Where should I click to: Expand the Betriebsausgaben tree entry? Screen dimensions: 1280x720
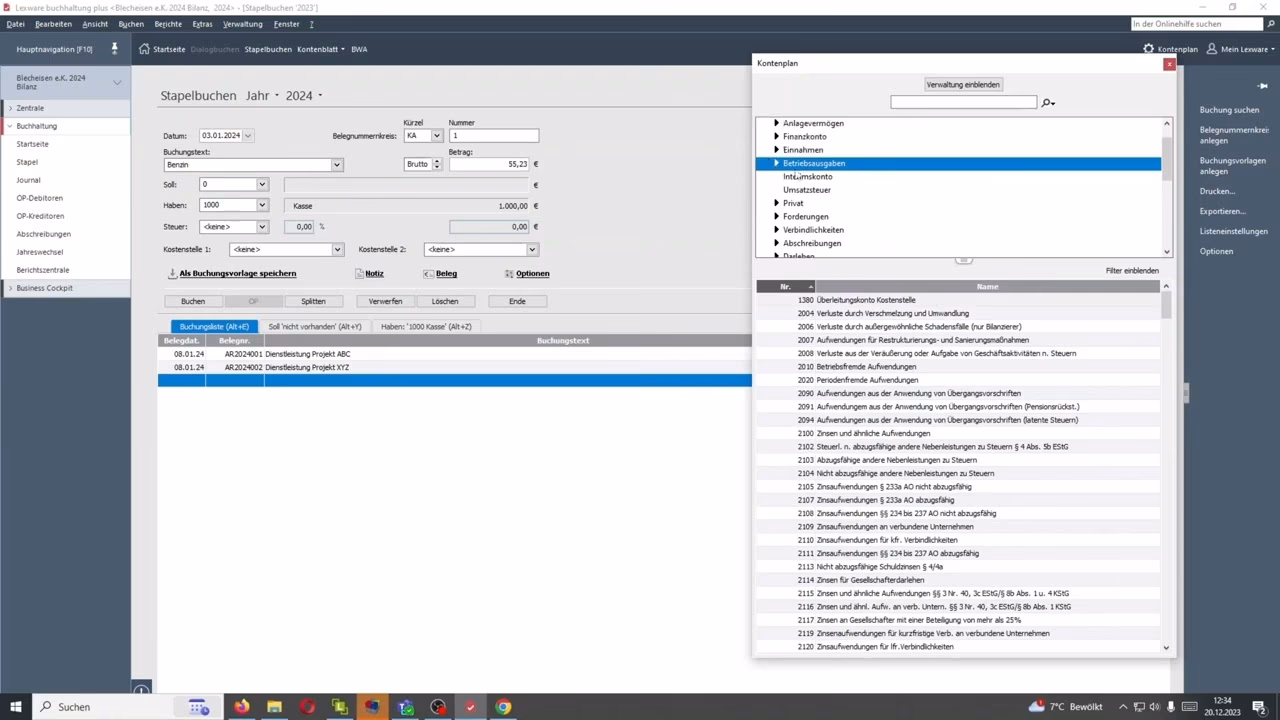tap(777, 163)
